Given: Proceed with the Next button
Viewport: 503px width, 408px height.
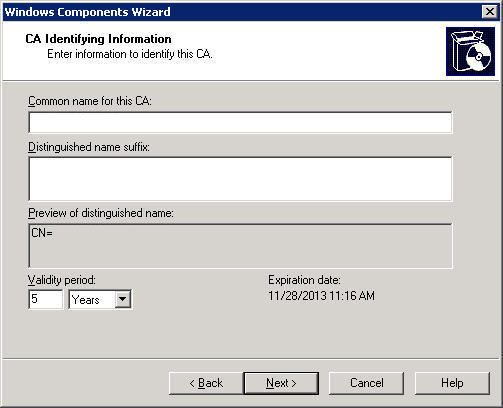Looking at the screenshot, I should coord(281,383).
